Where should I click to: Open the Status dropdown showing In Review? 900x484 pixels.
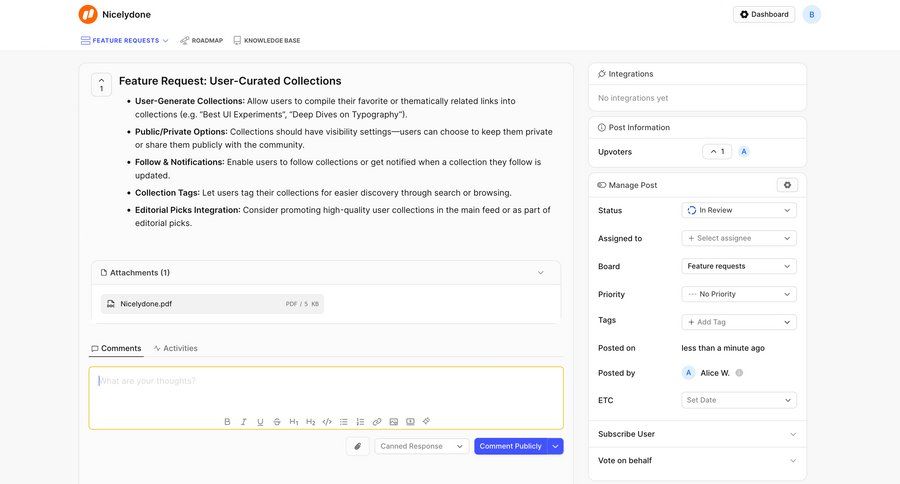(x=739, y=210)
